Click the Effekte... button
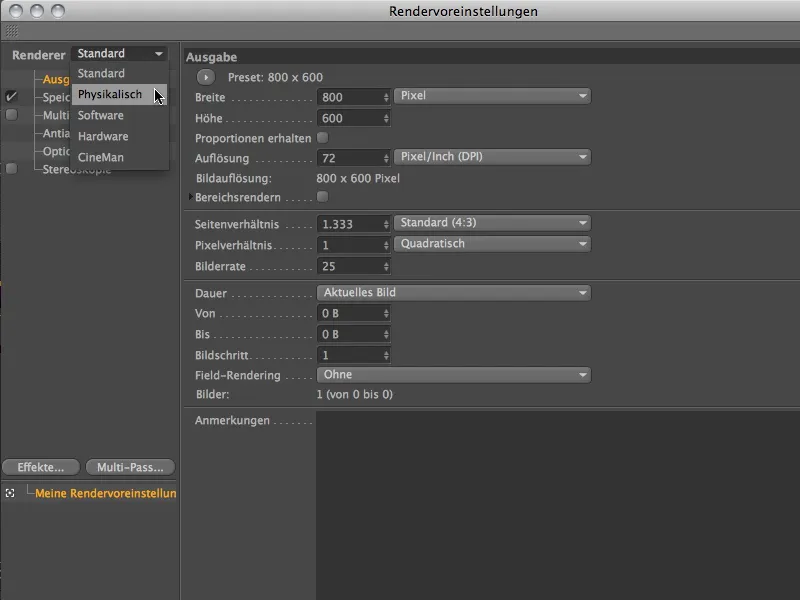The image size is (800, 600). click(41, 467)
